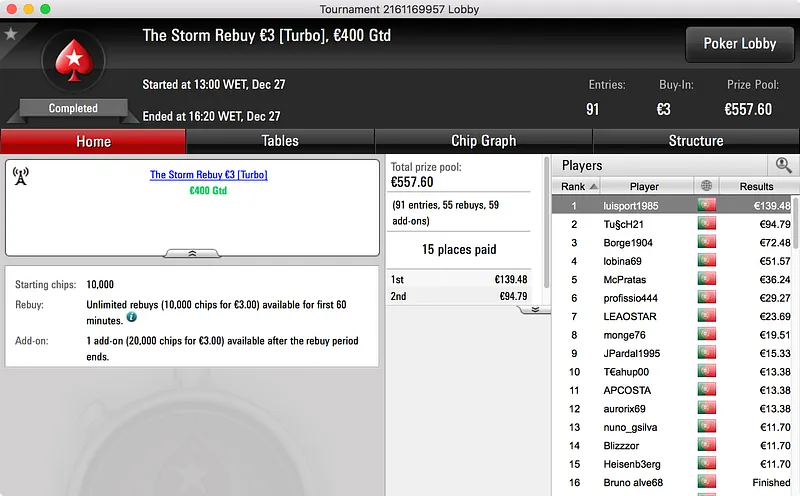Screen dimensions: 800x496
Task: Click luisport1985's Portugal flag icon
Action: pos(707,205)
